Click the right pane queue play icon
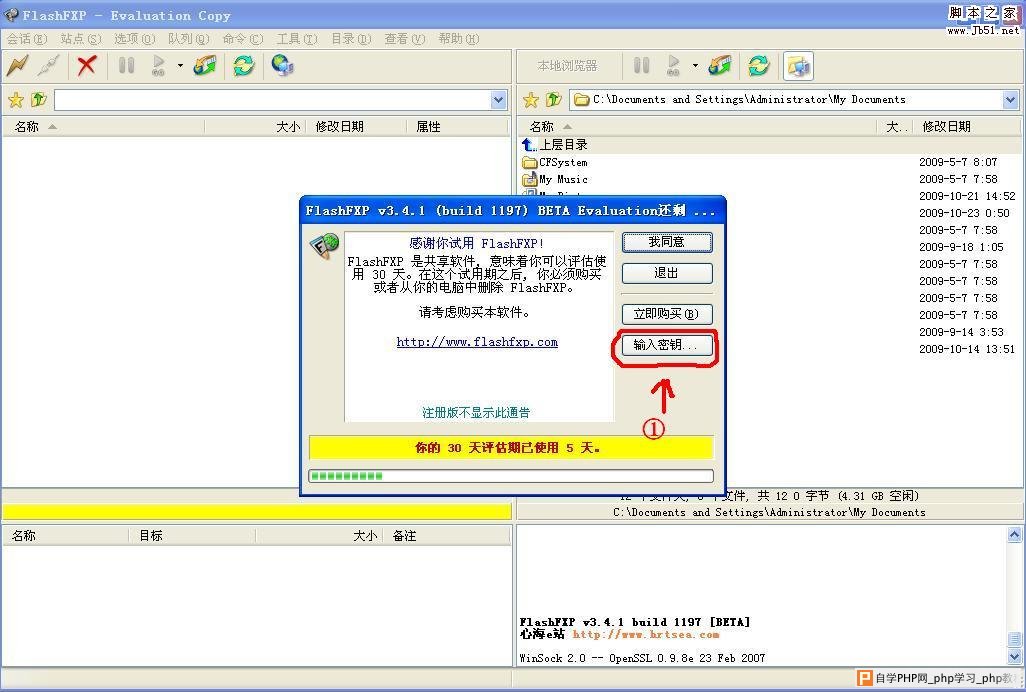This screenshot has height=692, width=1026. click(673, 65)
